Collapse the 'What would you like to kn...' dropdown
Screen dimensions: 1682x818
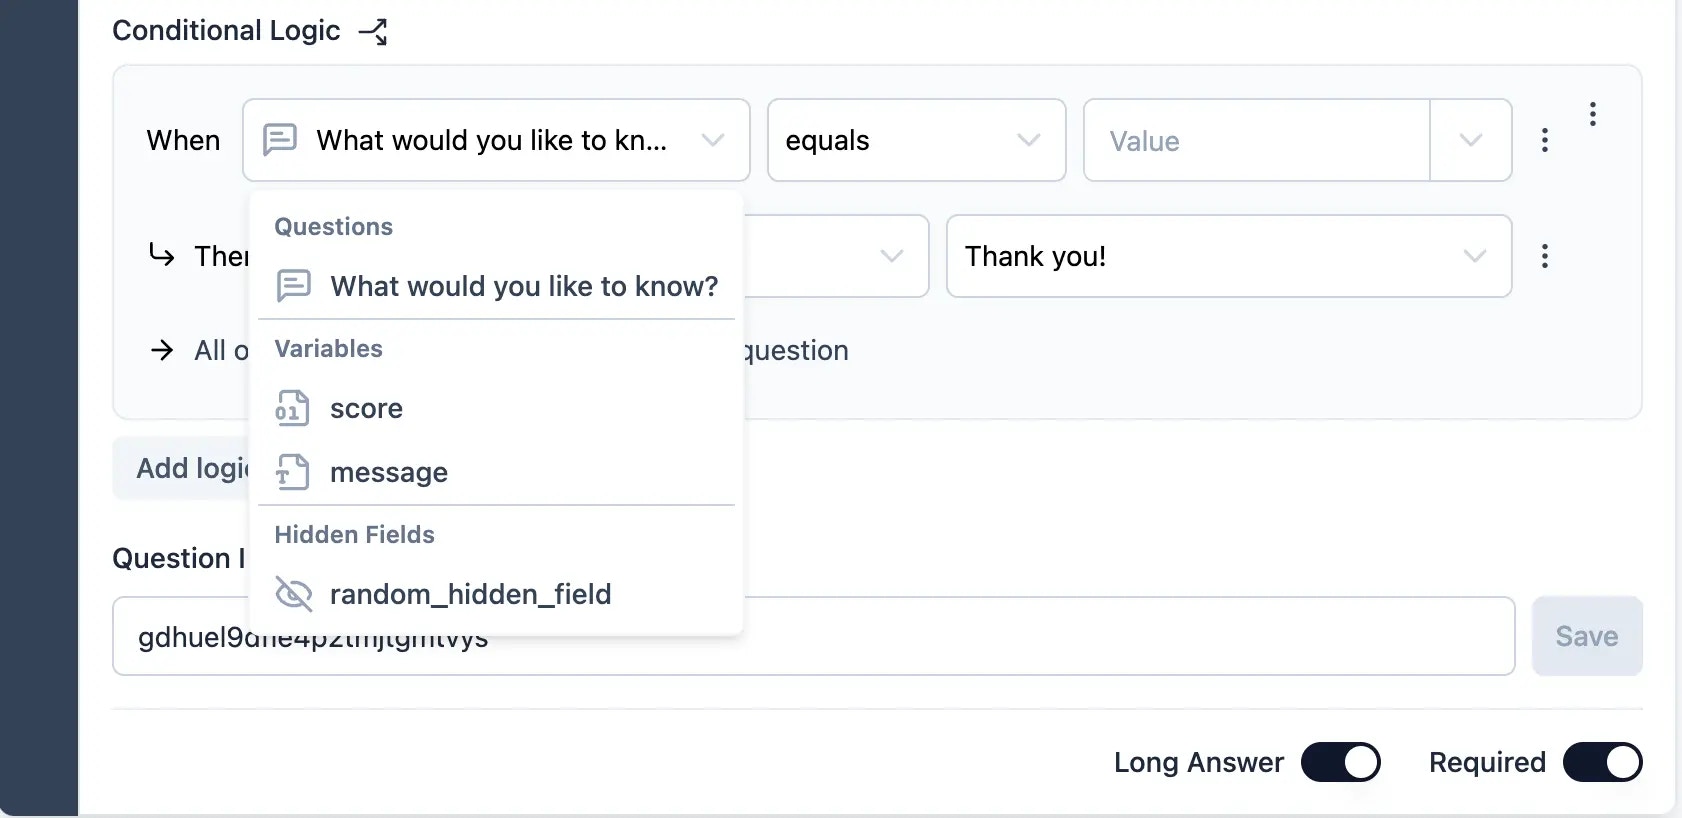tap(712, 140)
